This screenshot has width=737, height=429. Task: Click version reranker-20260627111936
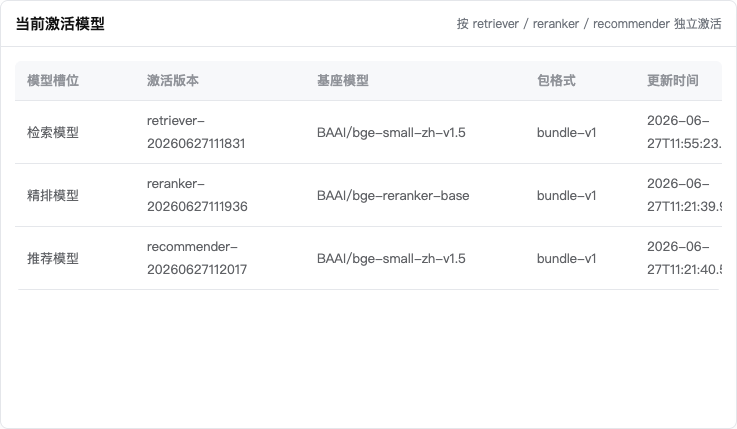(197, 195)
